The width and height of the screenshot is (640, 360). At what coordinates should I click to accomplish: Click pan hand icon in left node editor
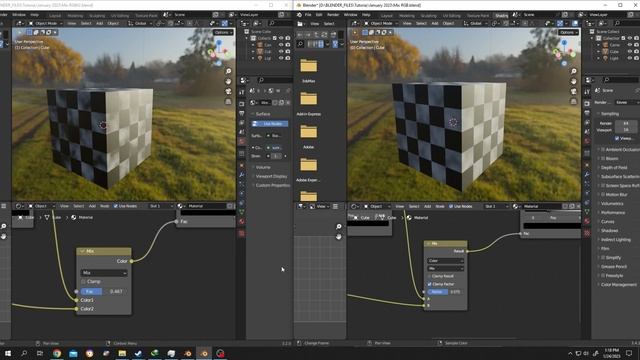click(x=4, y=236)
